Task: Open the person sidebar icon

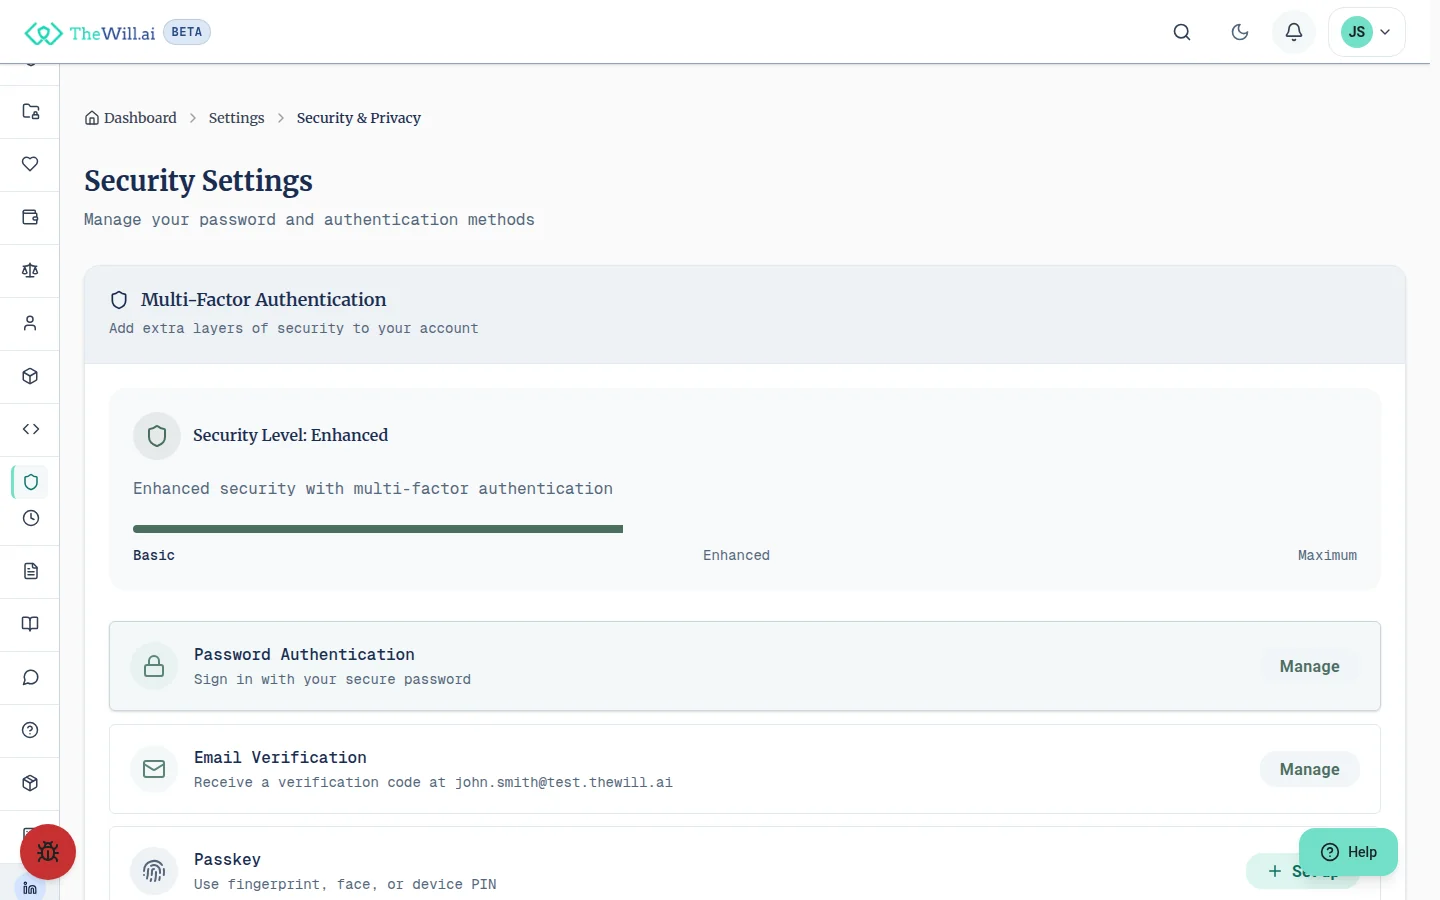Action: (30, 323)
